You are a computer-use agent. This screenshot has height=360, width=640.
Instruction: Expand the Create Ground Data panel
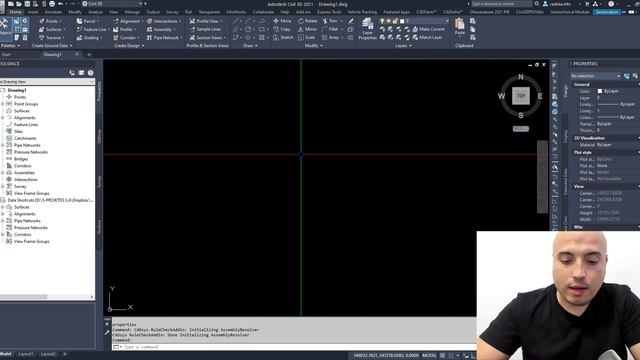(52, 46)
